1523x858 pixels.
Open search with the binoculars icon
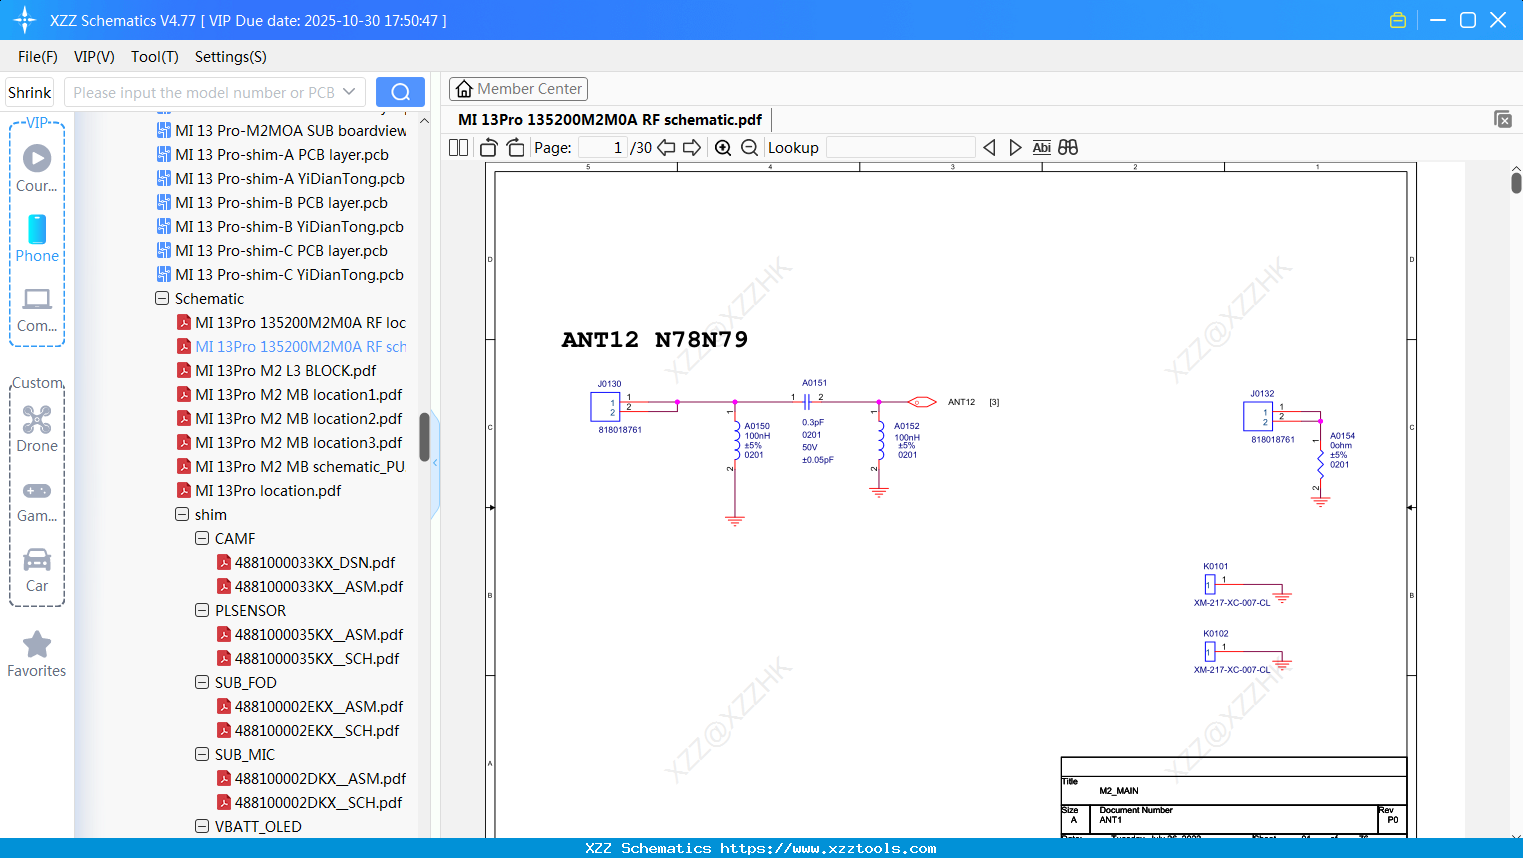coord(1066,147)
